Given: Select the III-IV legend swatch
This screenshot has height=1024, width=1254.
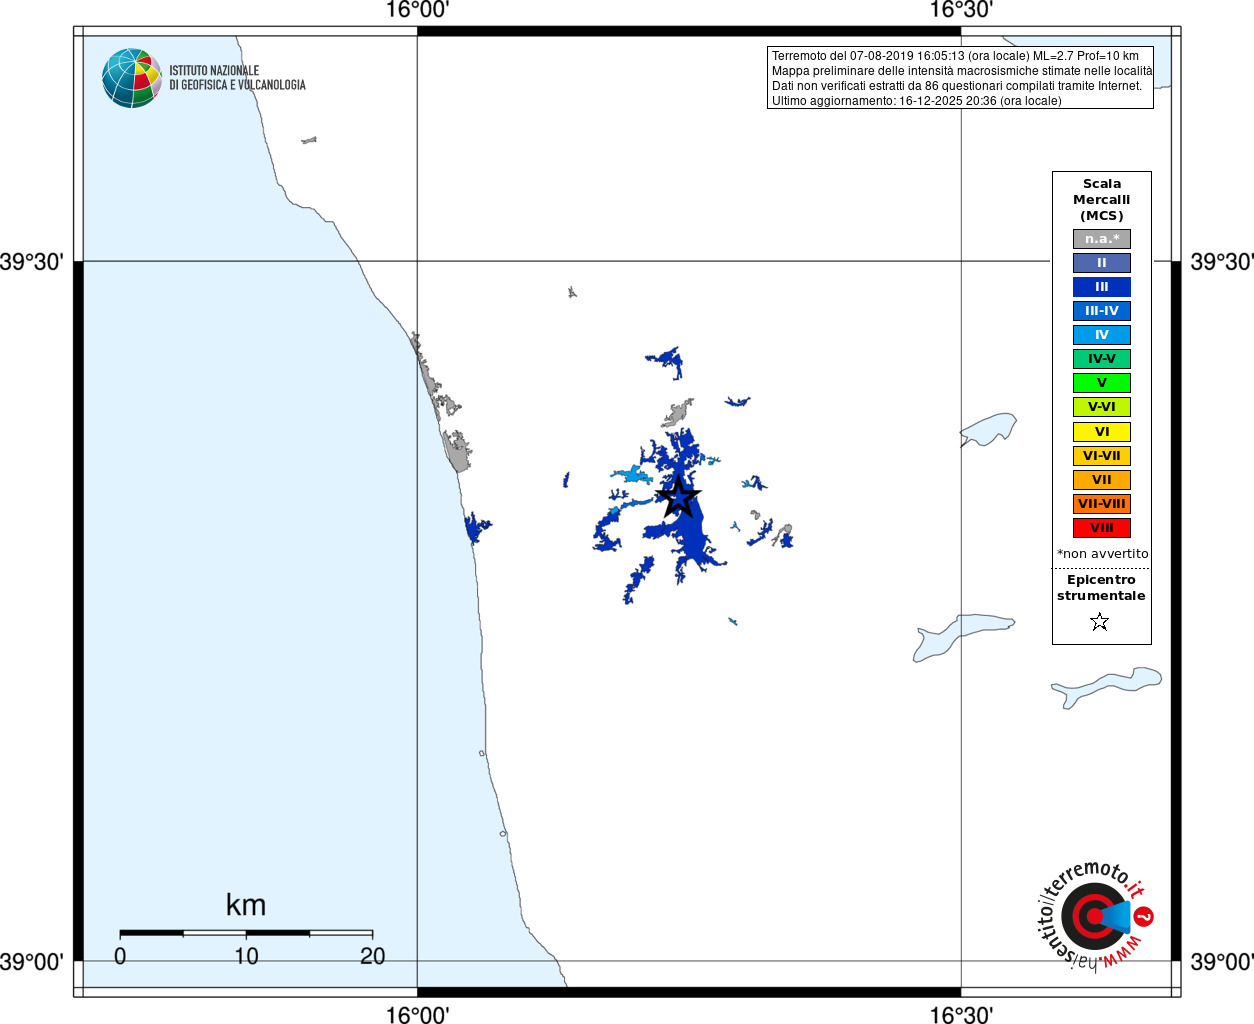Looking at the screenshot, I should coord(1102,311).
